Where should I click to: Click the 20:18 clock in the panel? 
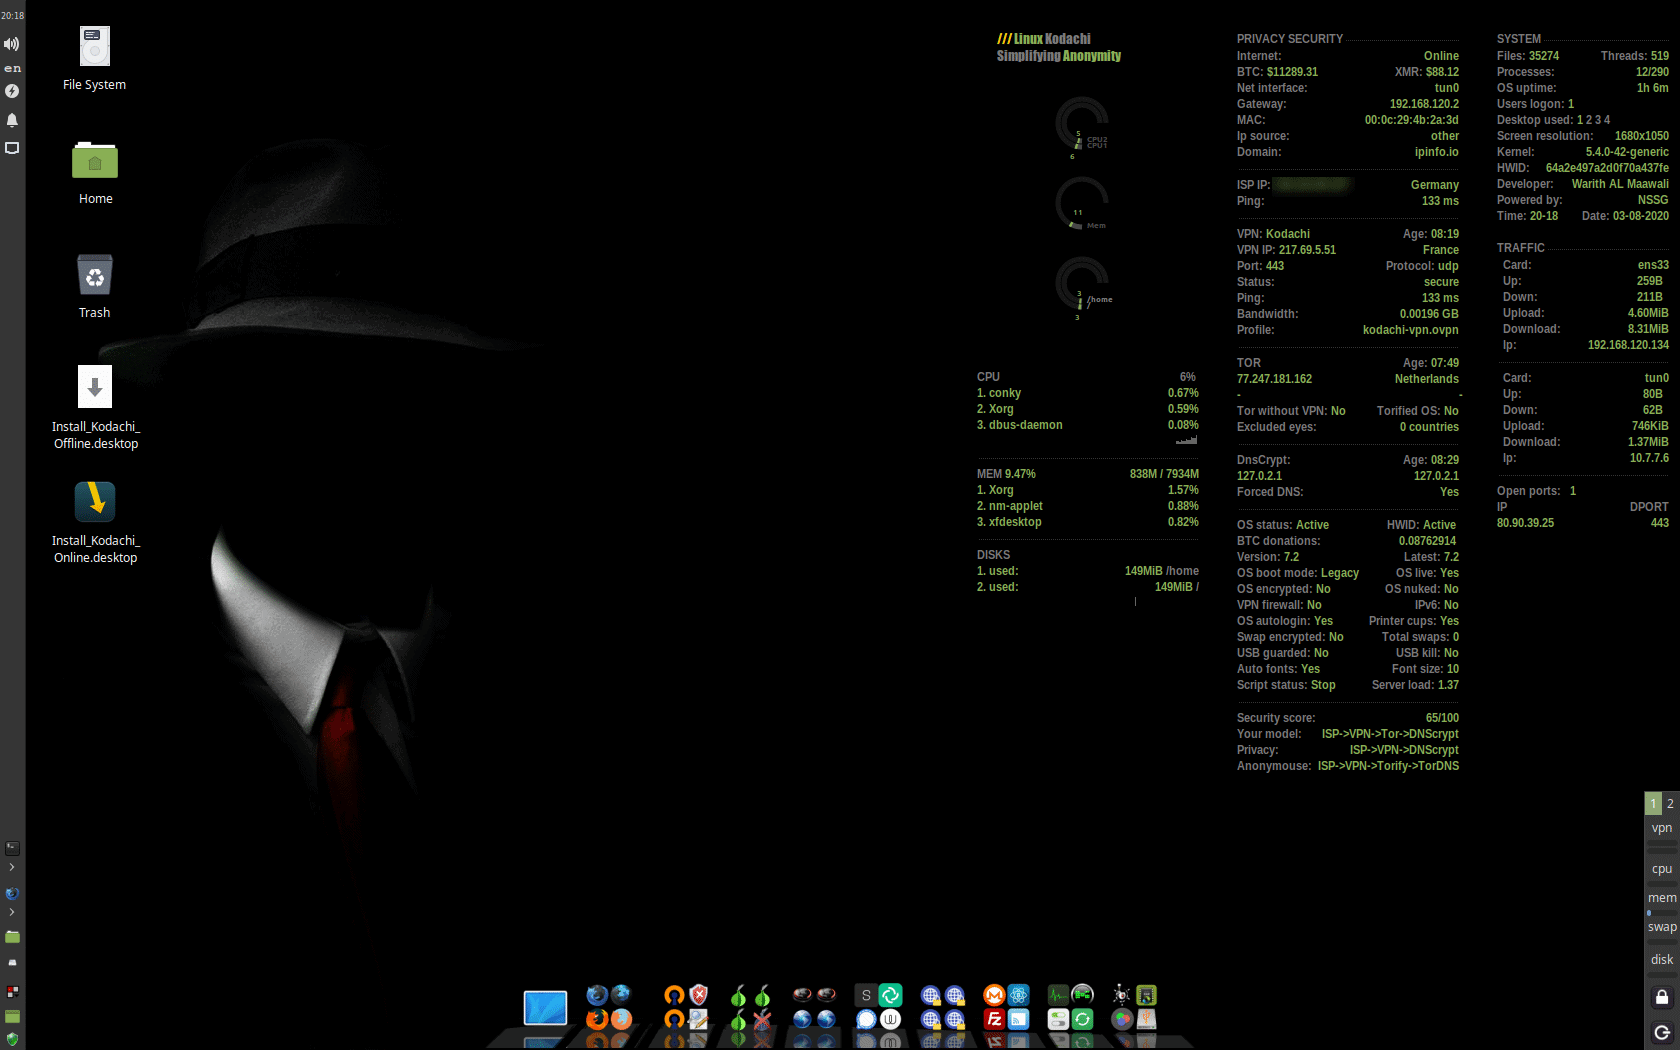coord(12,16)
